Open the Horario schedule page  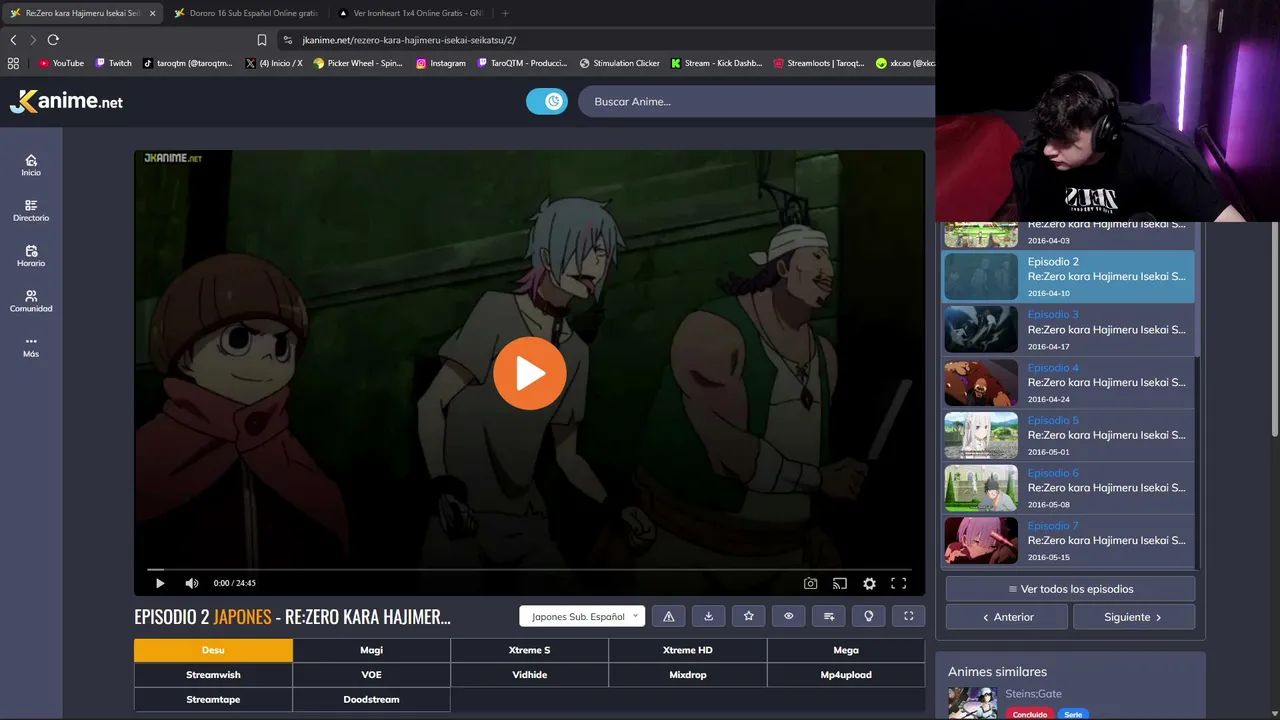[31, 256]
